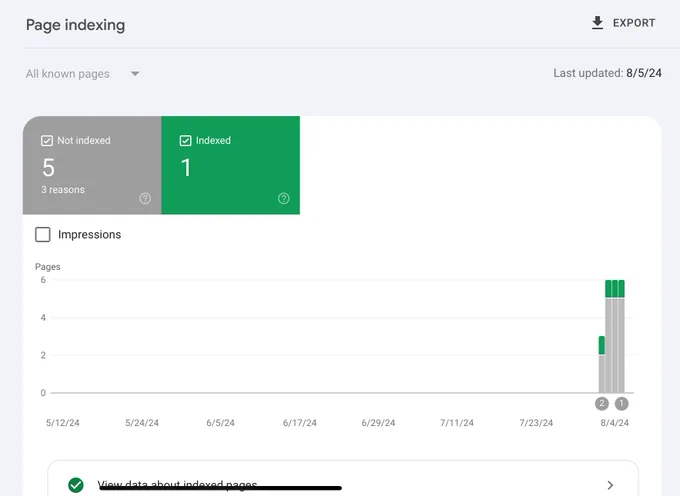Click the green checkmark status icon

click(x=76, y=485)
